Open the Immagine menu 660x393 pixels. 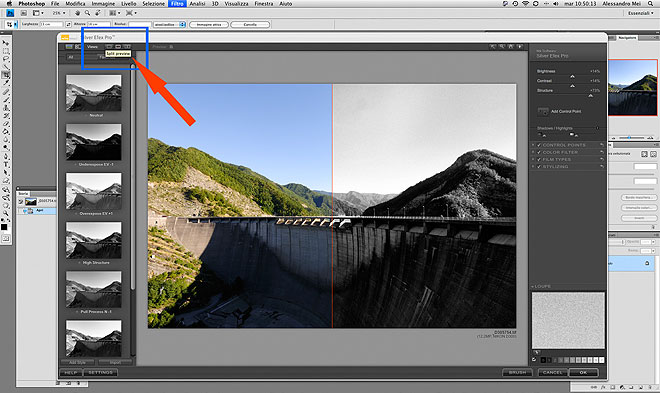[103, 3]
